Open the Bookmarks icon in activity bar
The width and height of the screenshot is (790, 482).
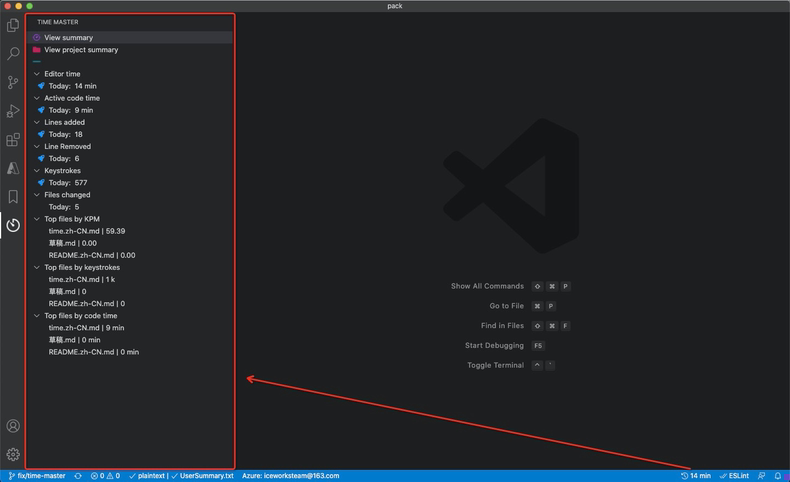click(13, 196)
